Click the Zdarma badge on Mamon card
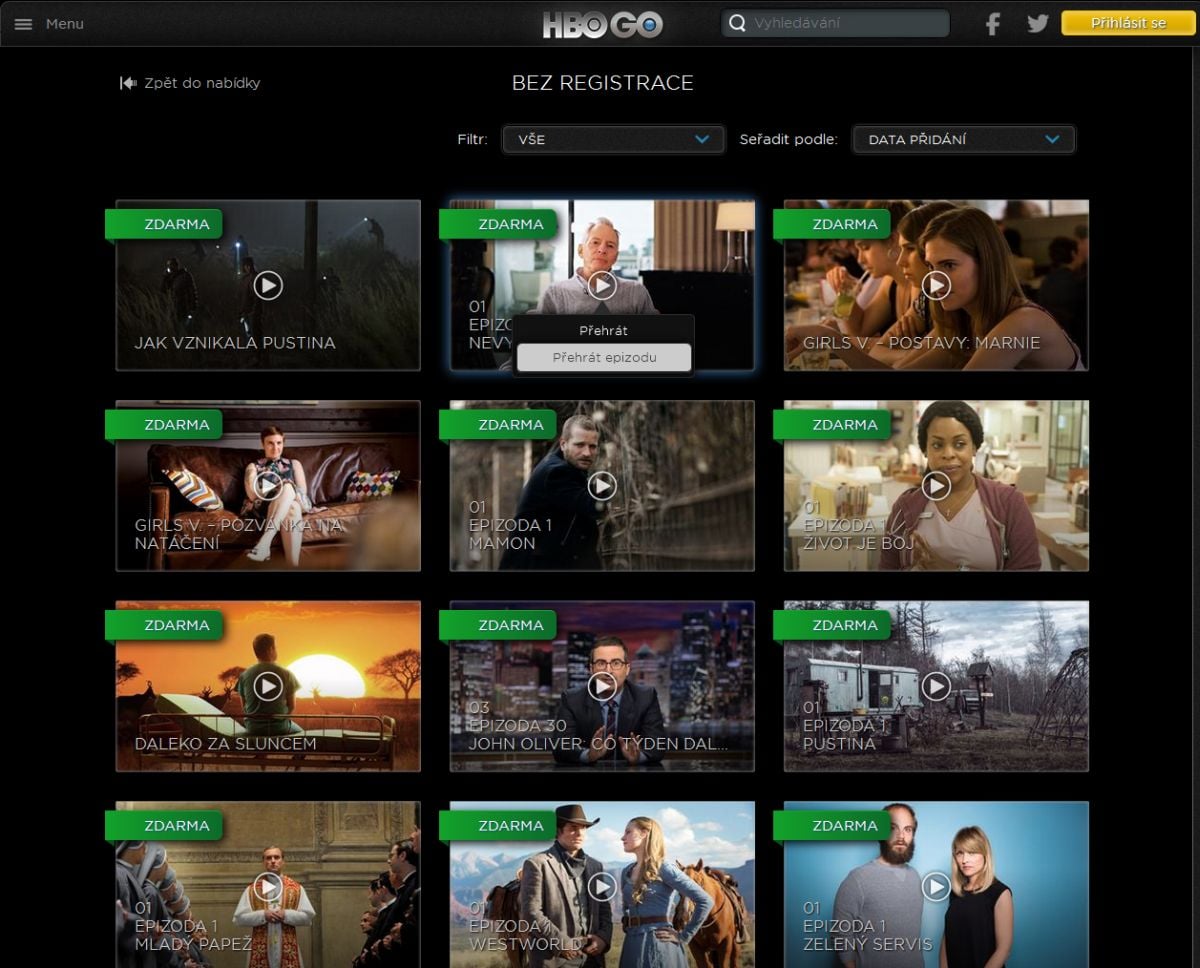Viewport: 1200px width, 968px height. coord(499,425)
